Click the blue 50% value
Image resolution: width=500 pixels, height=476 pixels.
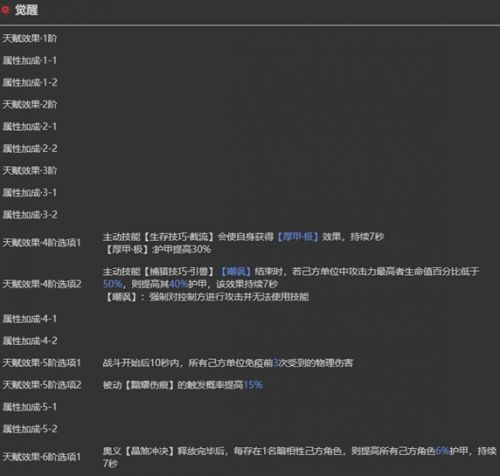[112, 284]
